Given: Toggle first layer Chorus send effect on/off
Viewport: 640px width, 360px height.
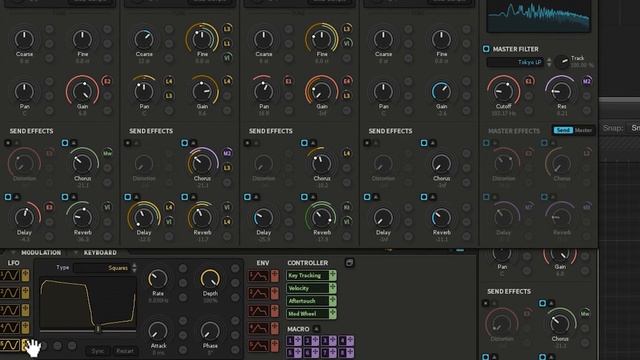Looking at the screenshot, I should point(65,143).
